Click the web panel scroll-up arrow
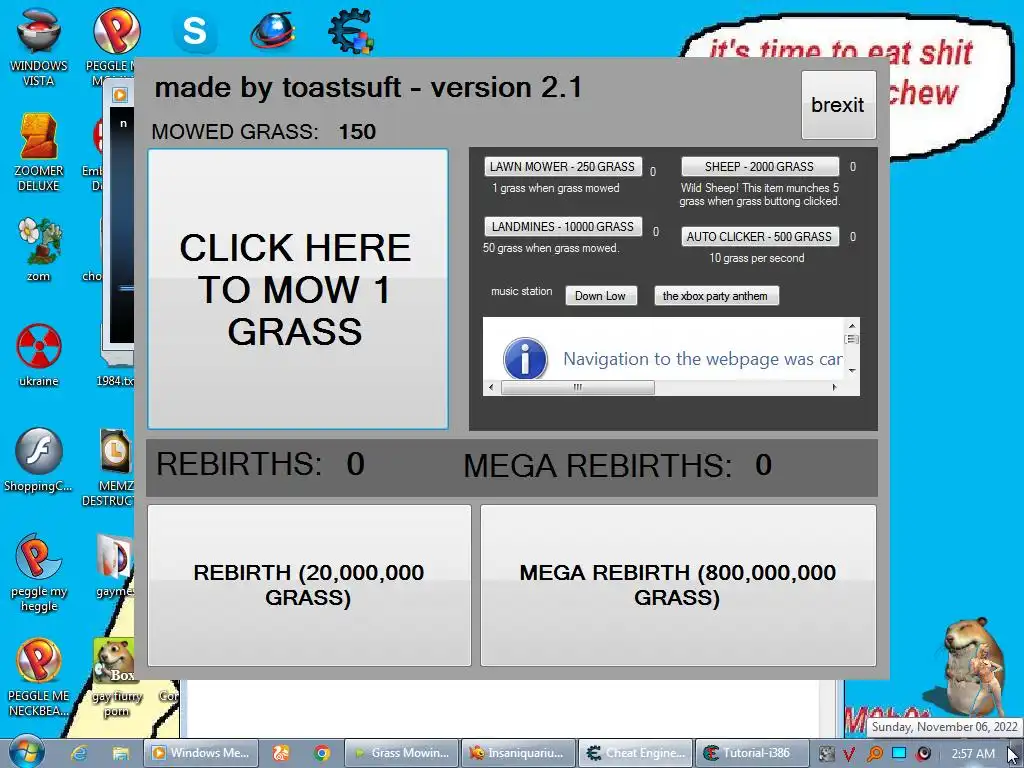Viewport: 1024px width, 768px height. (852, 325)
